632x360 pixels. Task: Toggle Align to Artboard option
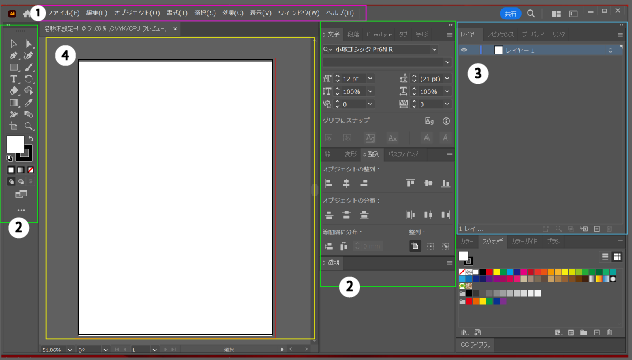415,246
